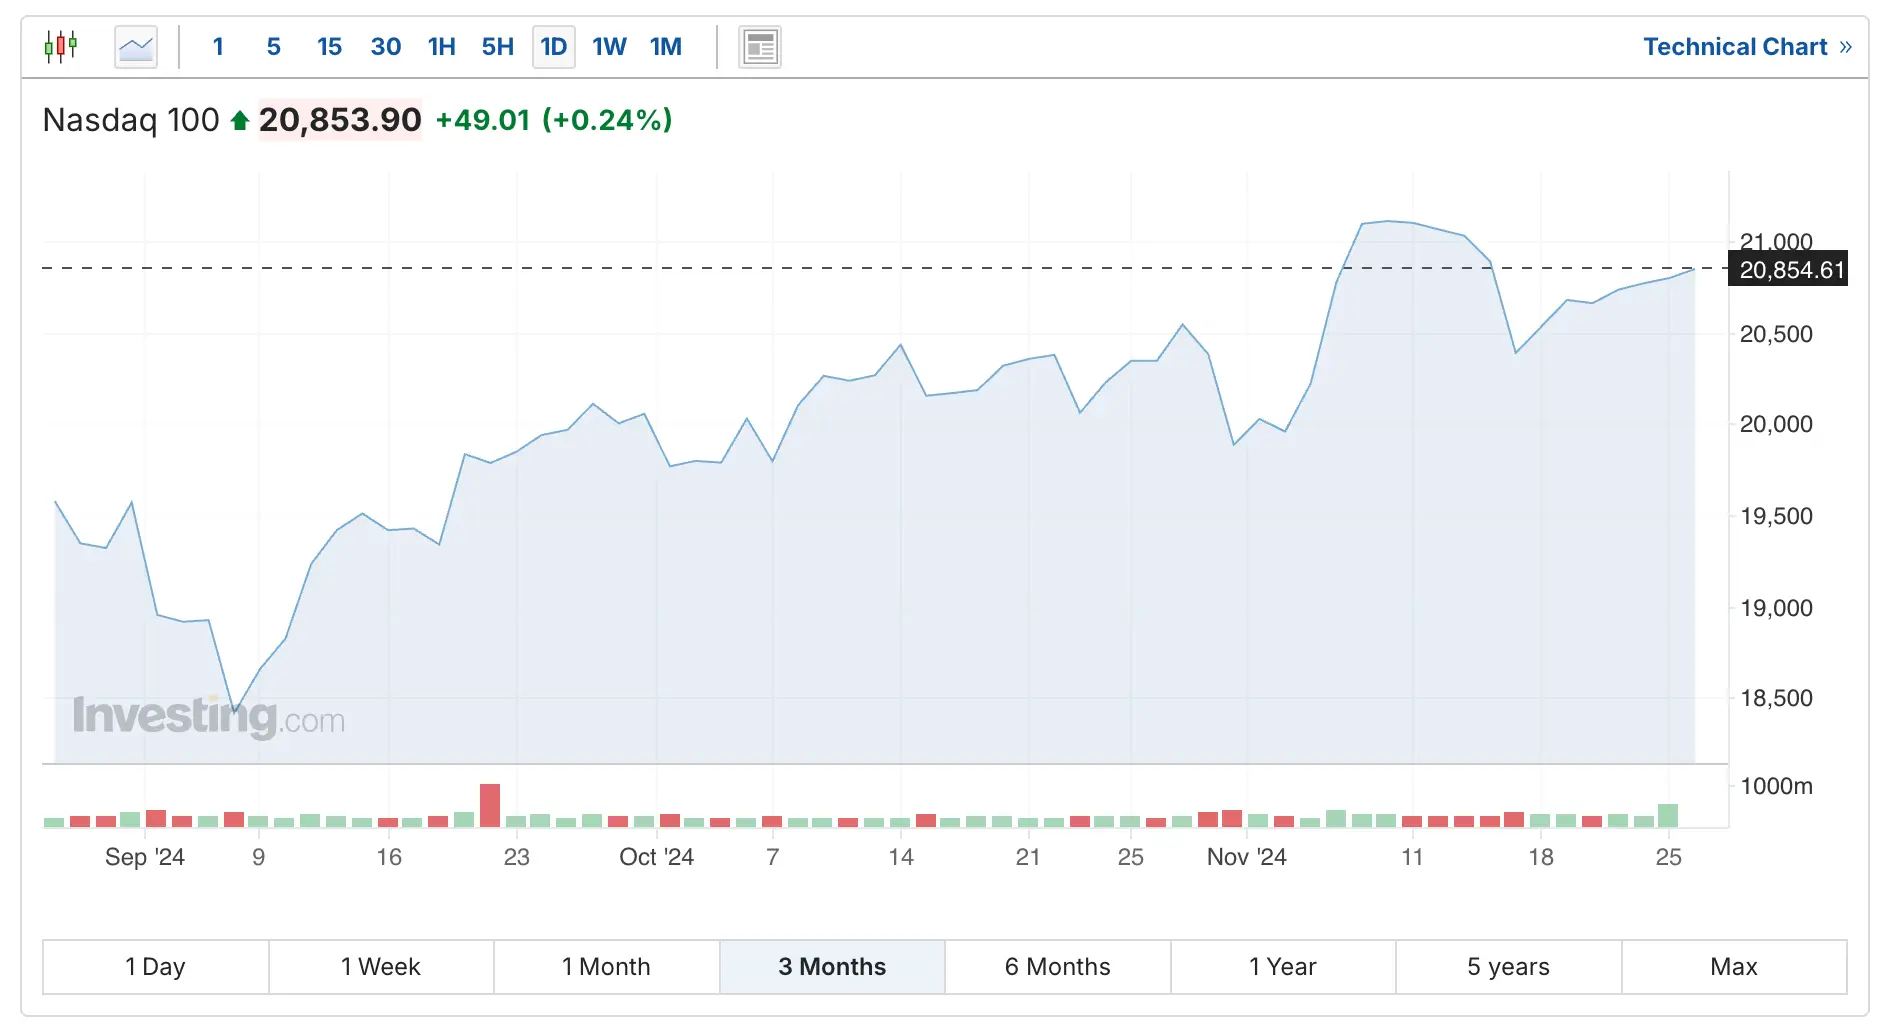Image resolution: width=1890 pixels, height=1034 pixels.
Task: Select the area line chart icon
Action: [x=136, y=47]
